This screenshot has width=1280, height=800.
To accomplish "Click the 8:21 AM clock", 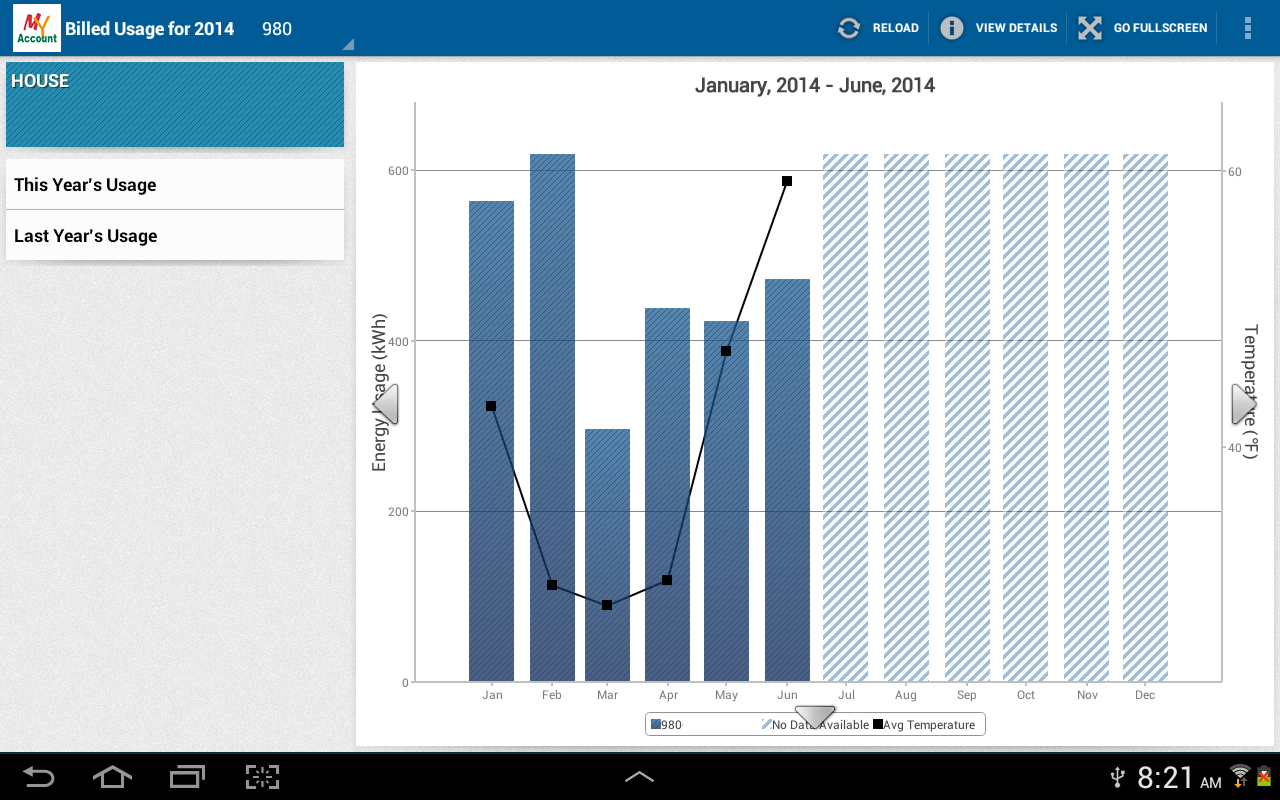I will point(1180,777).
